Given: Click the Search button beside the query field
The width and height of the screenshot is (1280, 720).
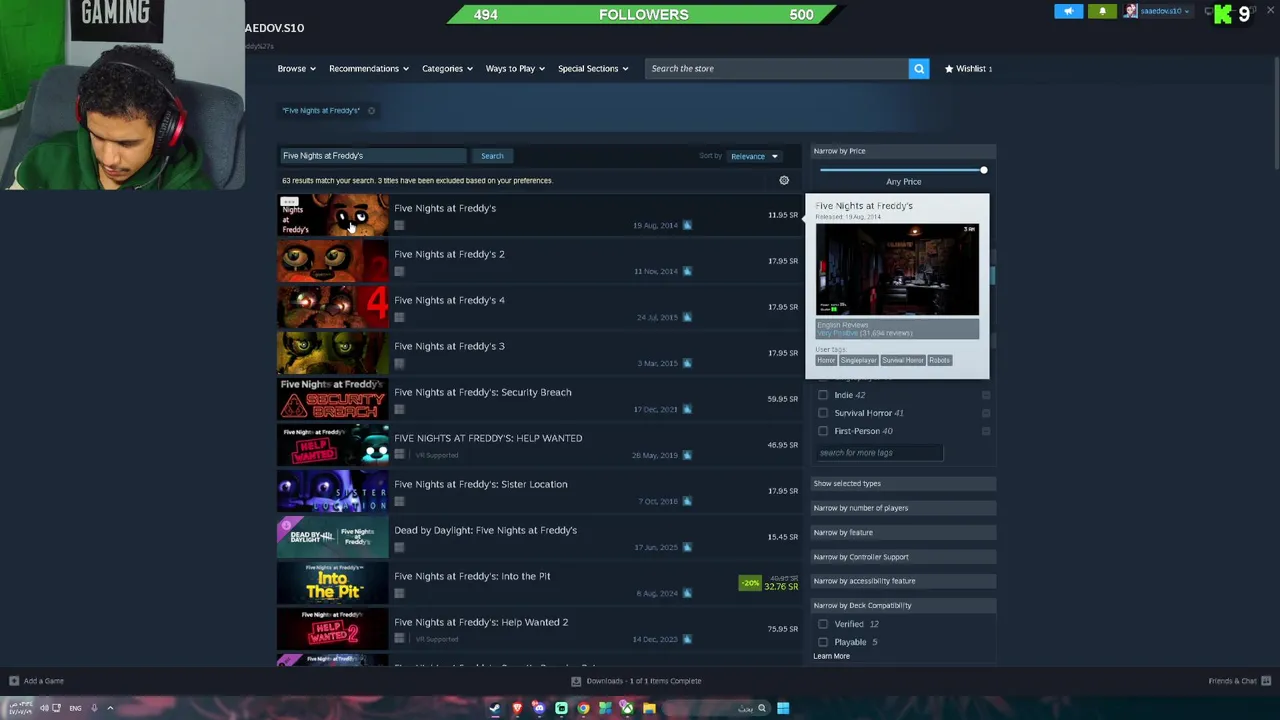Looking at the screenshot, I should click(x=492, y=156).
